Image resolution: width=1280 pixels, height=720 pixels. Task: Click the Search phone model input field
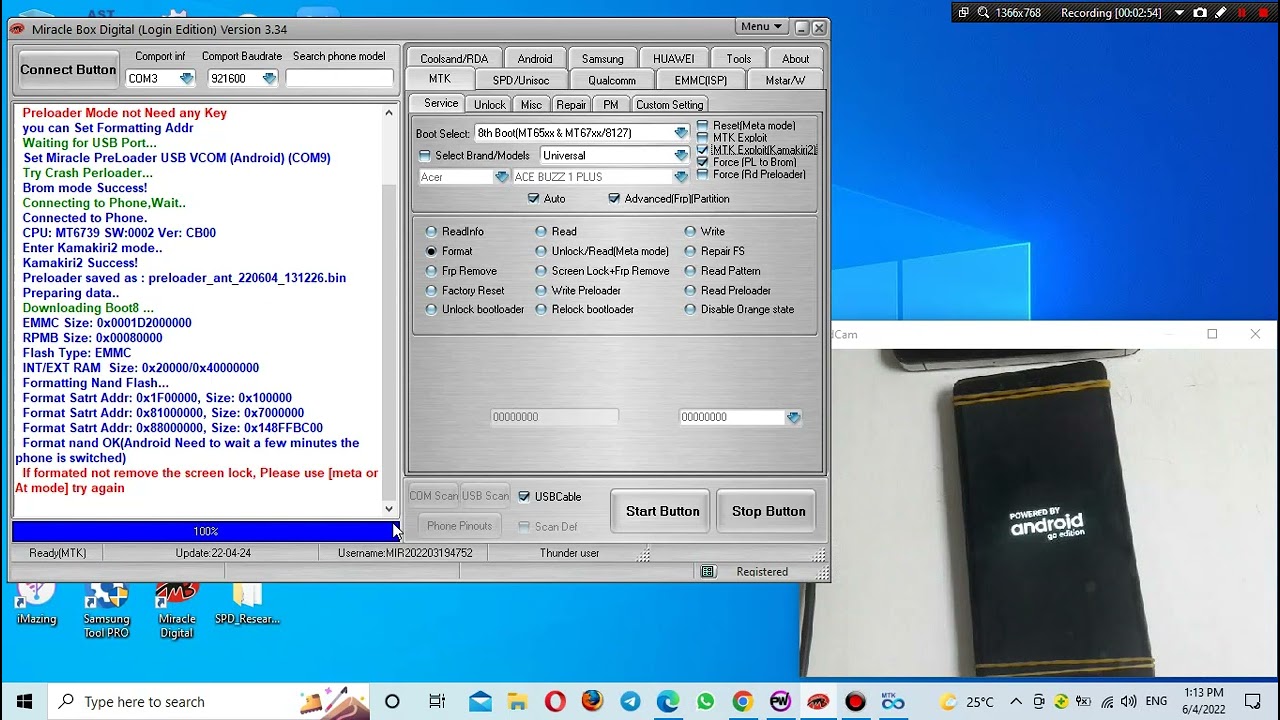(339, 78)
